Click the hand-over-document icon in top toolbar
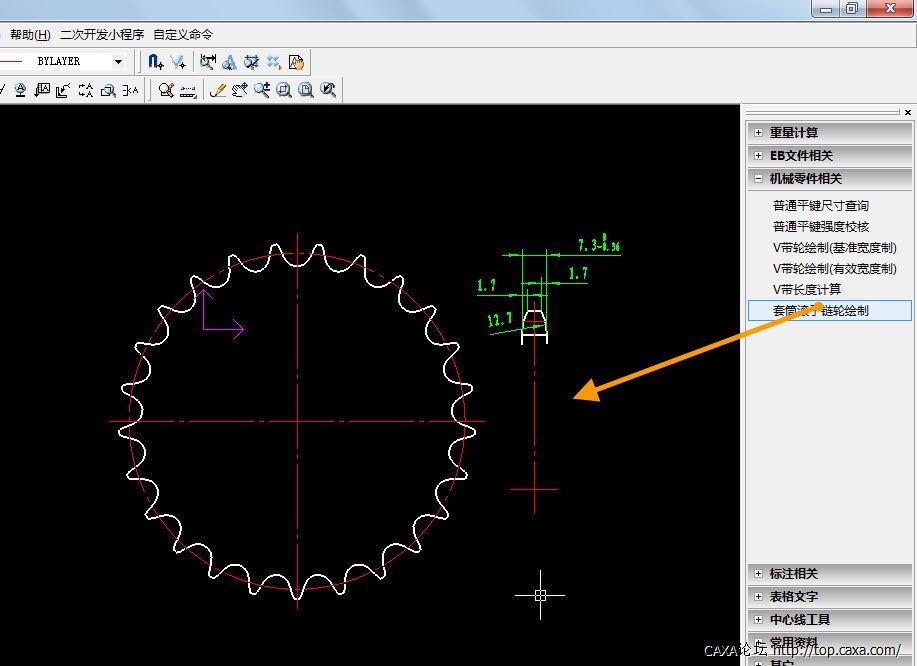Image resolution: width=917 pixels, height=666 pixels. coord(296,62)
